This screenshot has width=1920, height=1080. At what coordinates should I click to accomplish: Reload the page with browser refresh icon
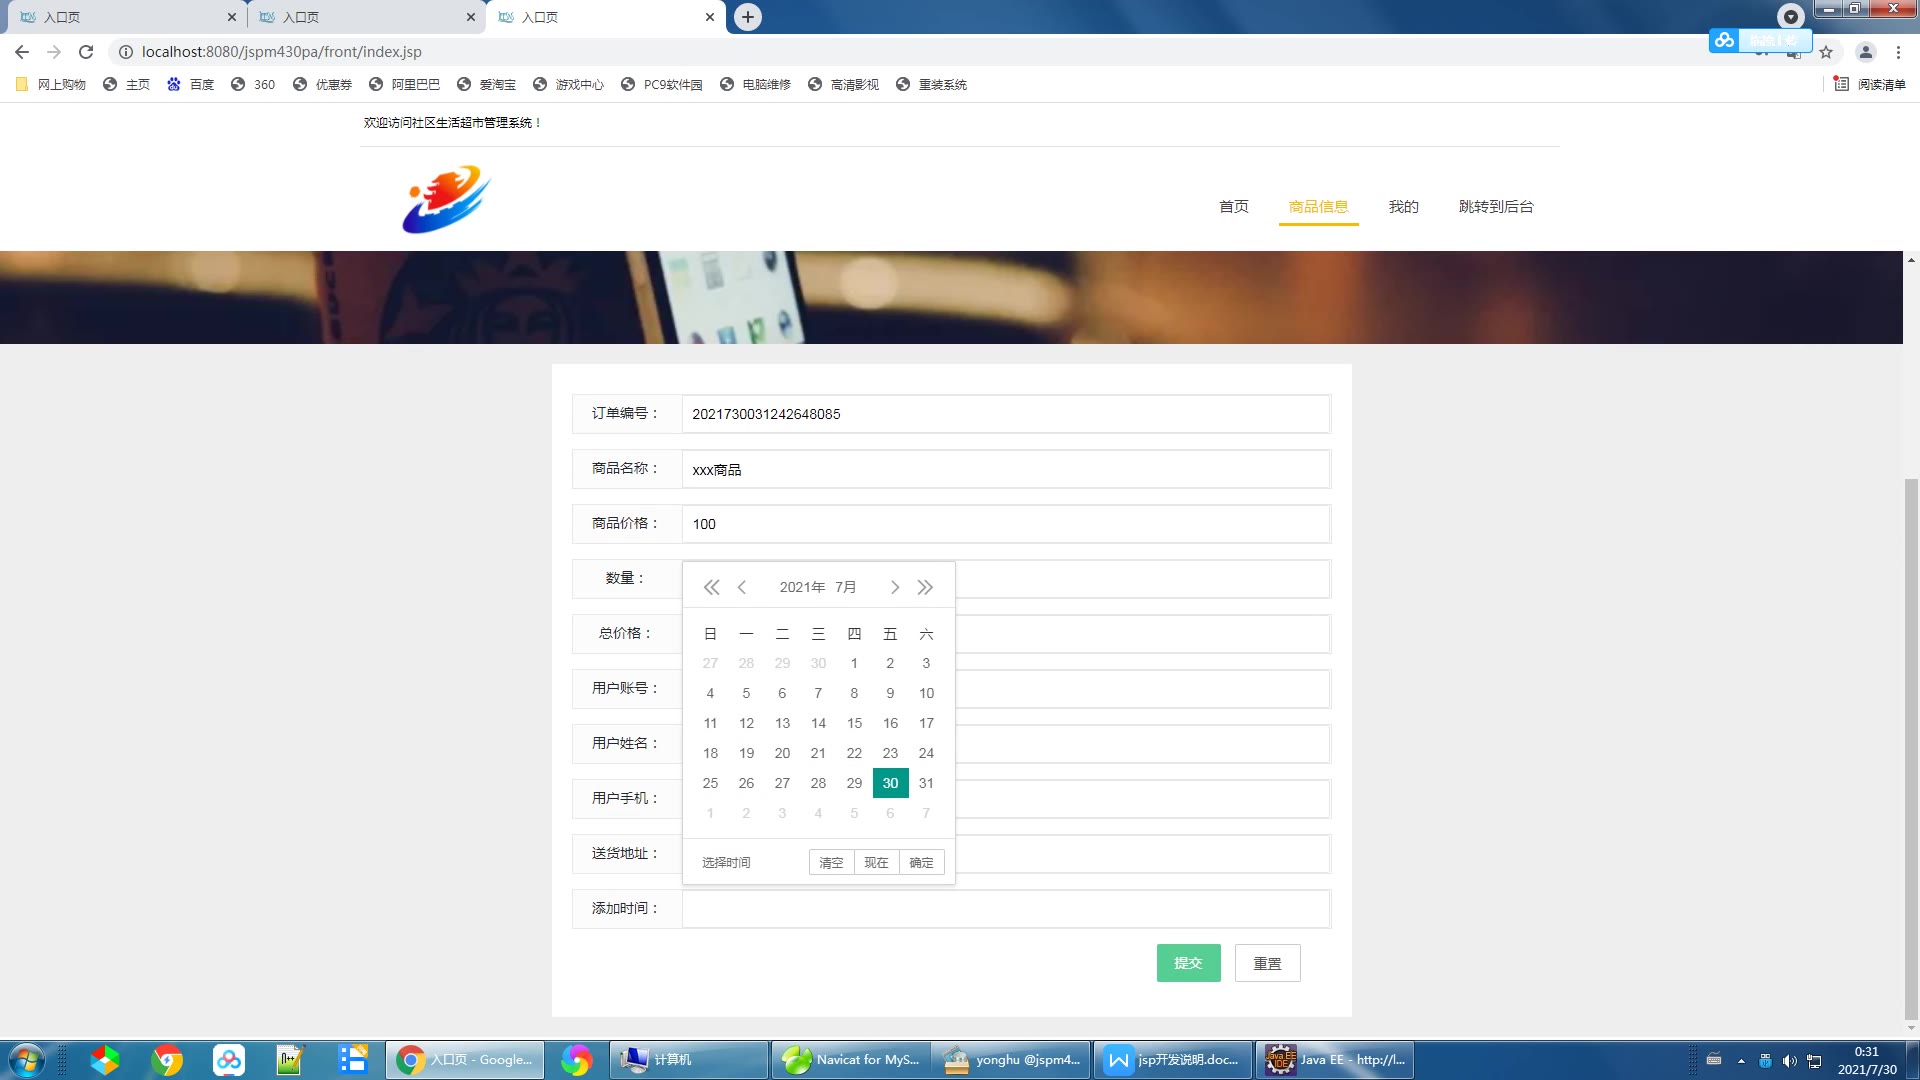coord(86,52)
